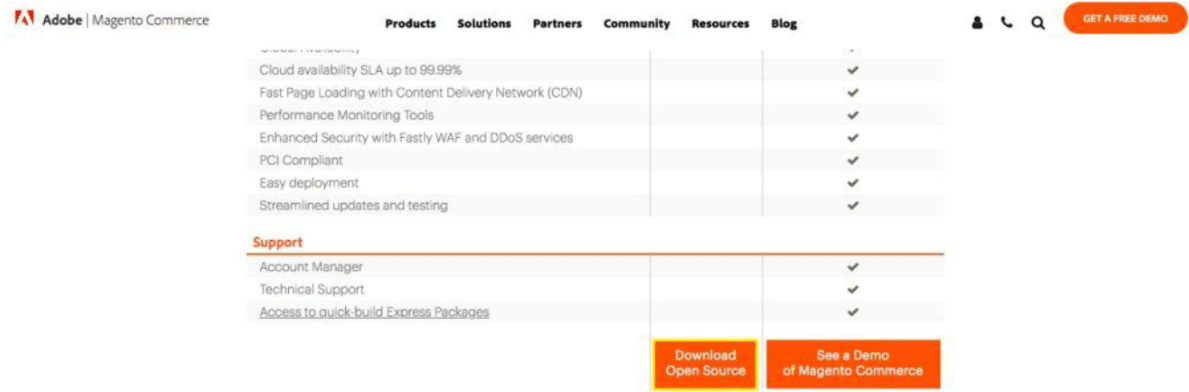The image size is (1189, 392).
Task: Select 'Cloud availability SLA up to 99.99%' text
Action: coord(361,70)
